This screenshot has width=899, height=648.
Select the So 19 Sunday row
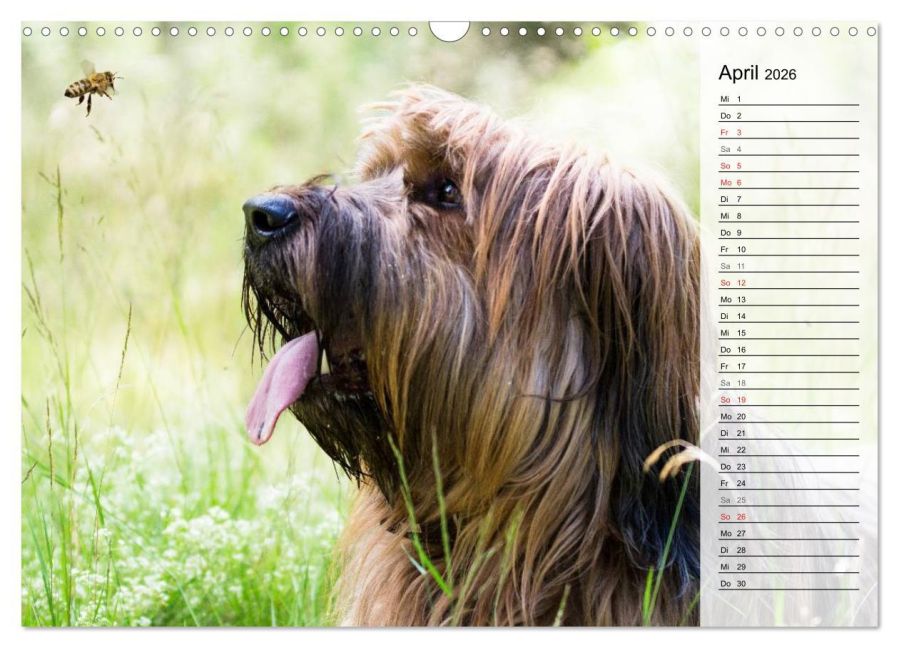tap(789, 400)
